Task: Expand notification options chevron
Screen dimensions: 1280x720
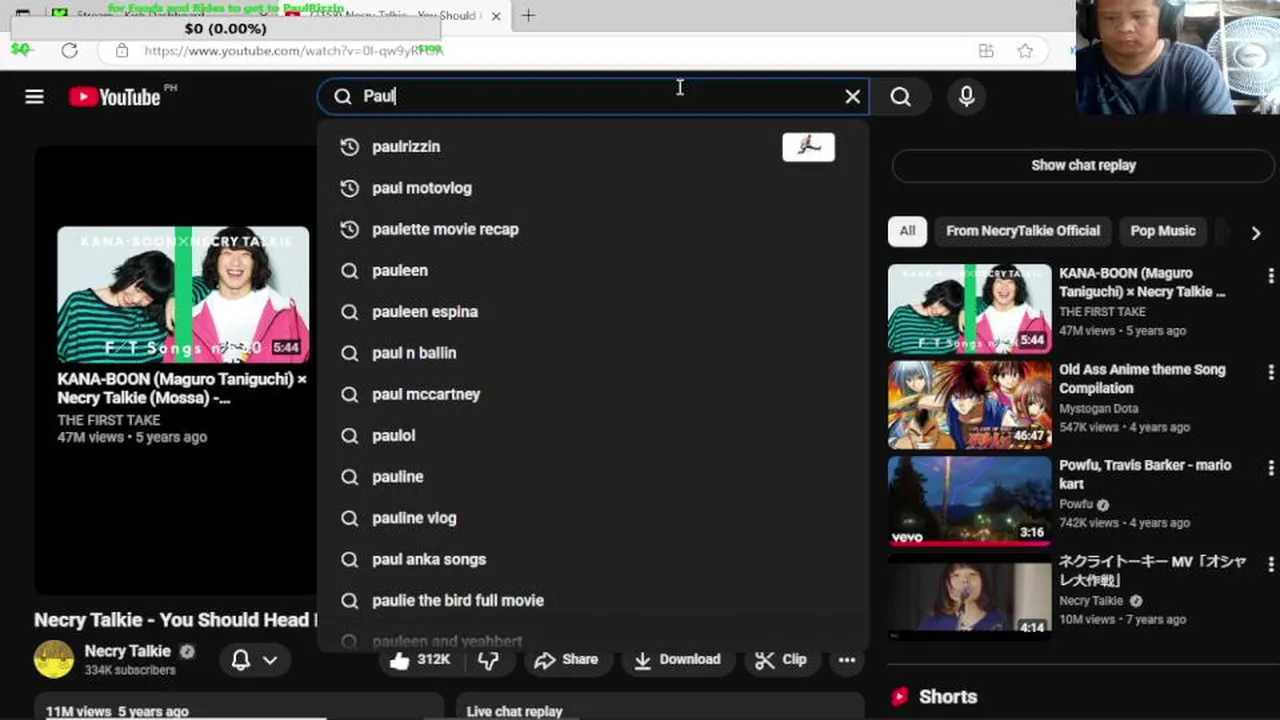Action: 270,660
